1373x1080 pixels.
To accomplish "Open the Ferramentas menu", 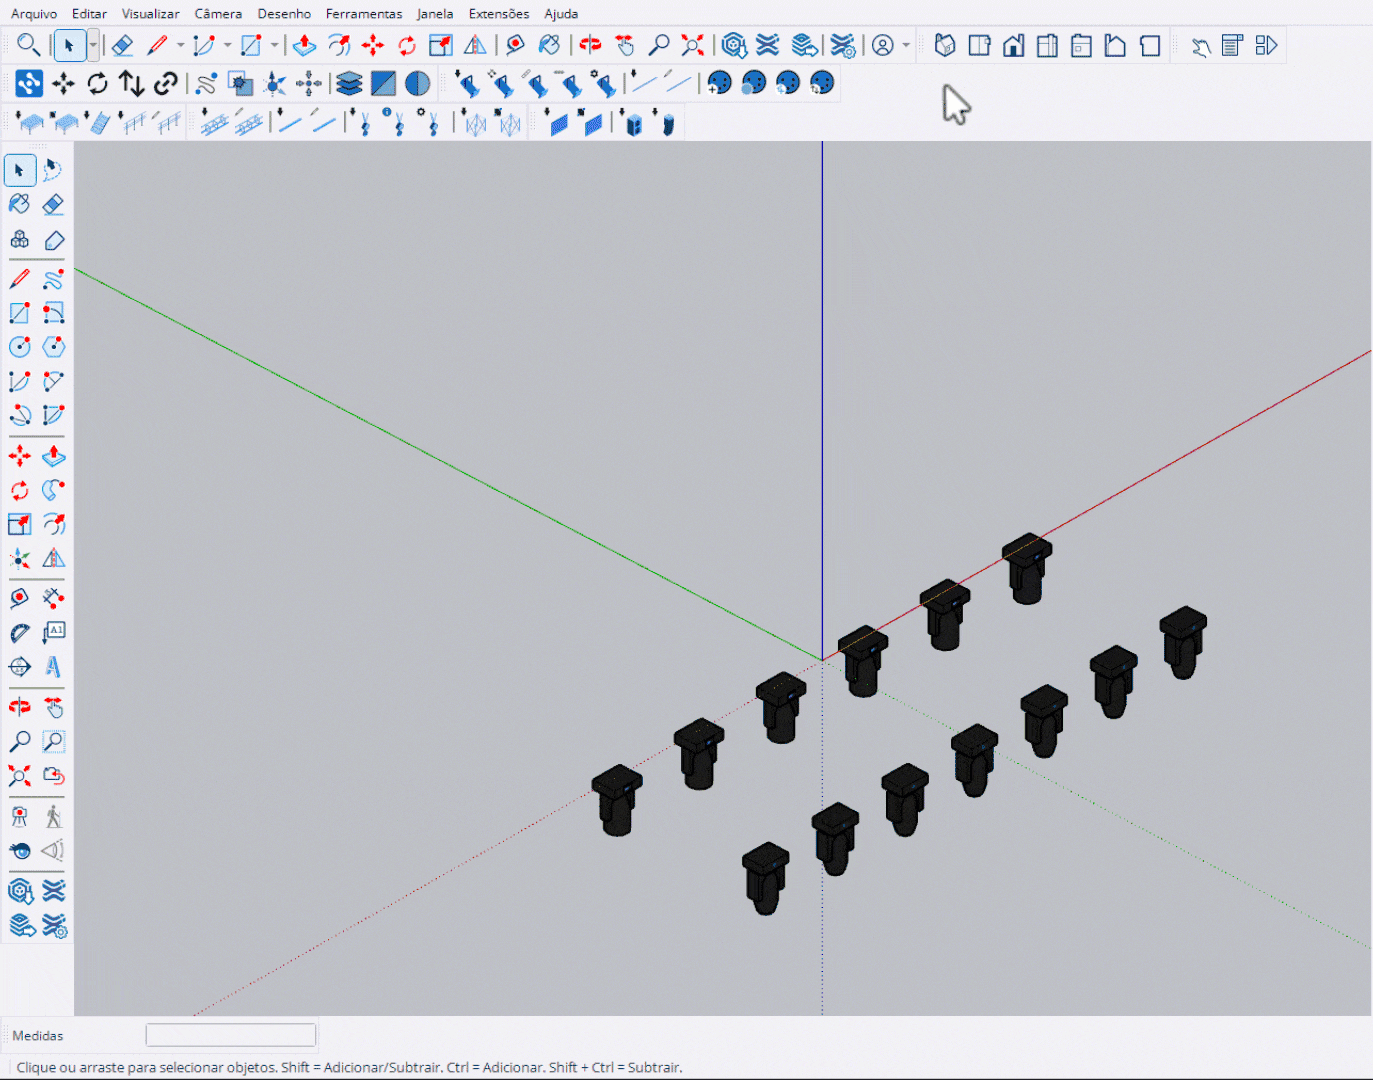I will (363, 14).
